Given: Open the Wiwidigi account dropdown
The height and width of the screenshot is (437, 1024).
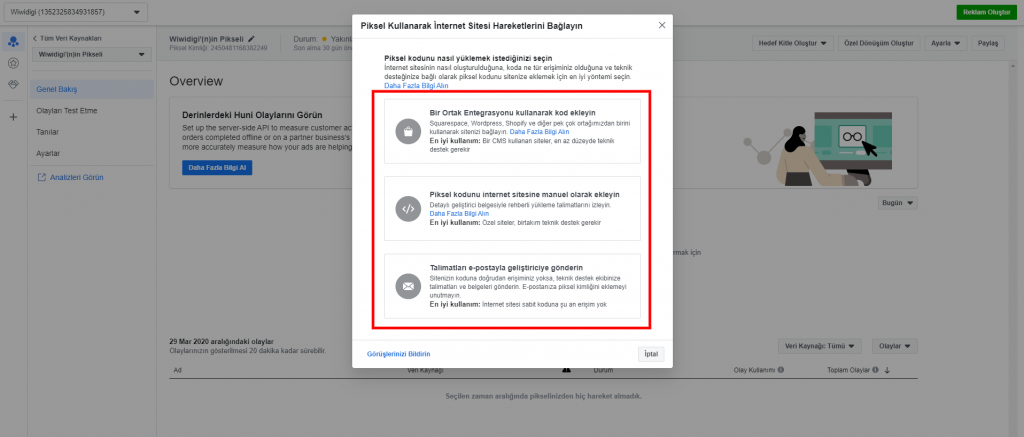Looking at the screenshot, I should (x=76, y=12).
